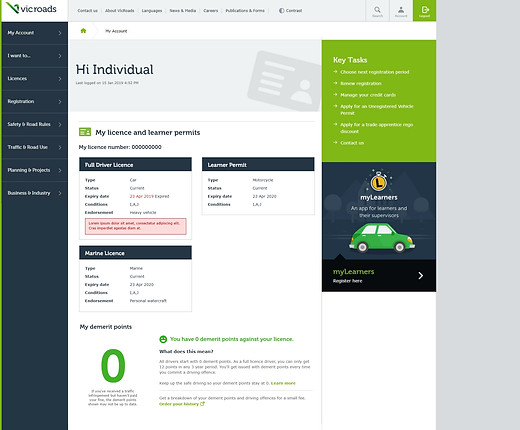
Task: Click expired '23 Apr 2019' expiry date
Action: (142, 196)
